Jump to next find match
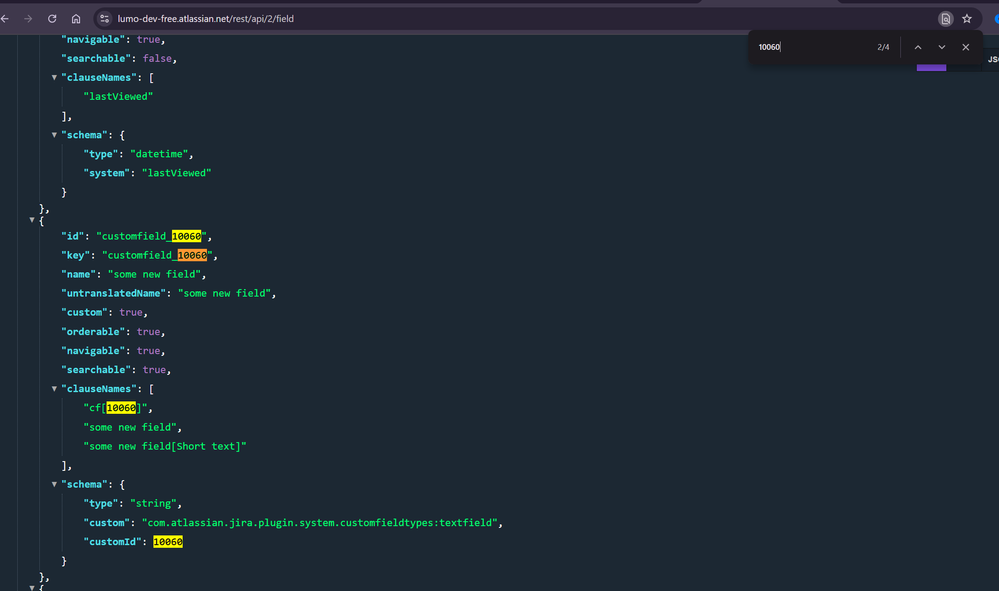999x591 pixels. point(942,47)
